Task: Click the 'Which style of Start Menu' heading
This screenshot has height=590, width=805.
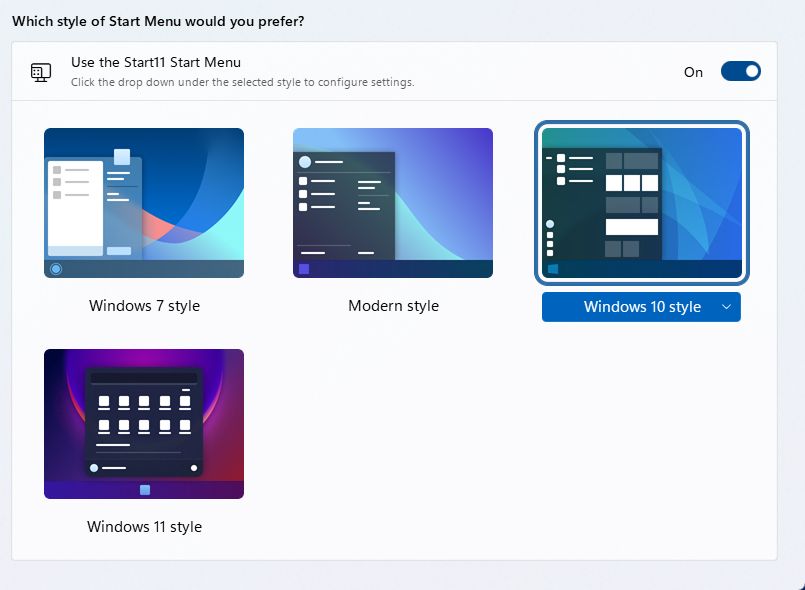Action: [x=158, y=22]
